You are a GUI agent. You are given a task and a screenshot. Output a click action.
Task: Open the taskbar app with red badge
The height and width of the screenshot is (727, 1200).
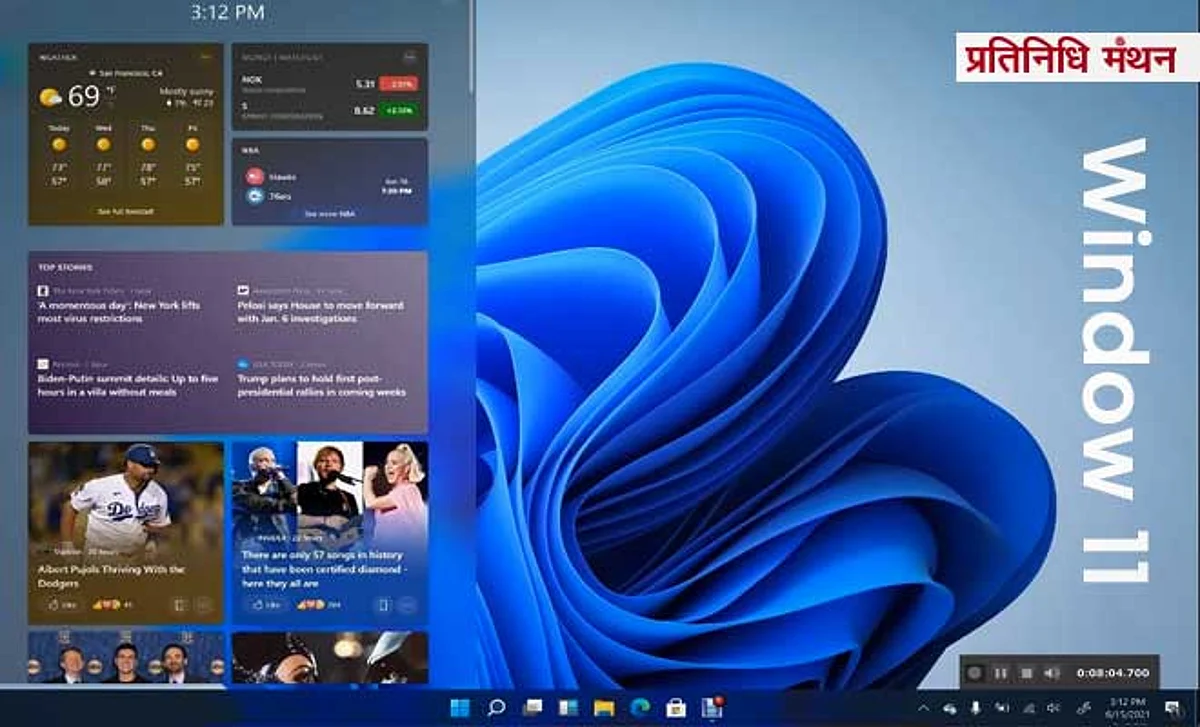click(x=711, y=707)
